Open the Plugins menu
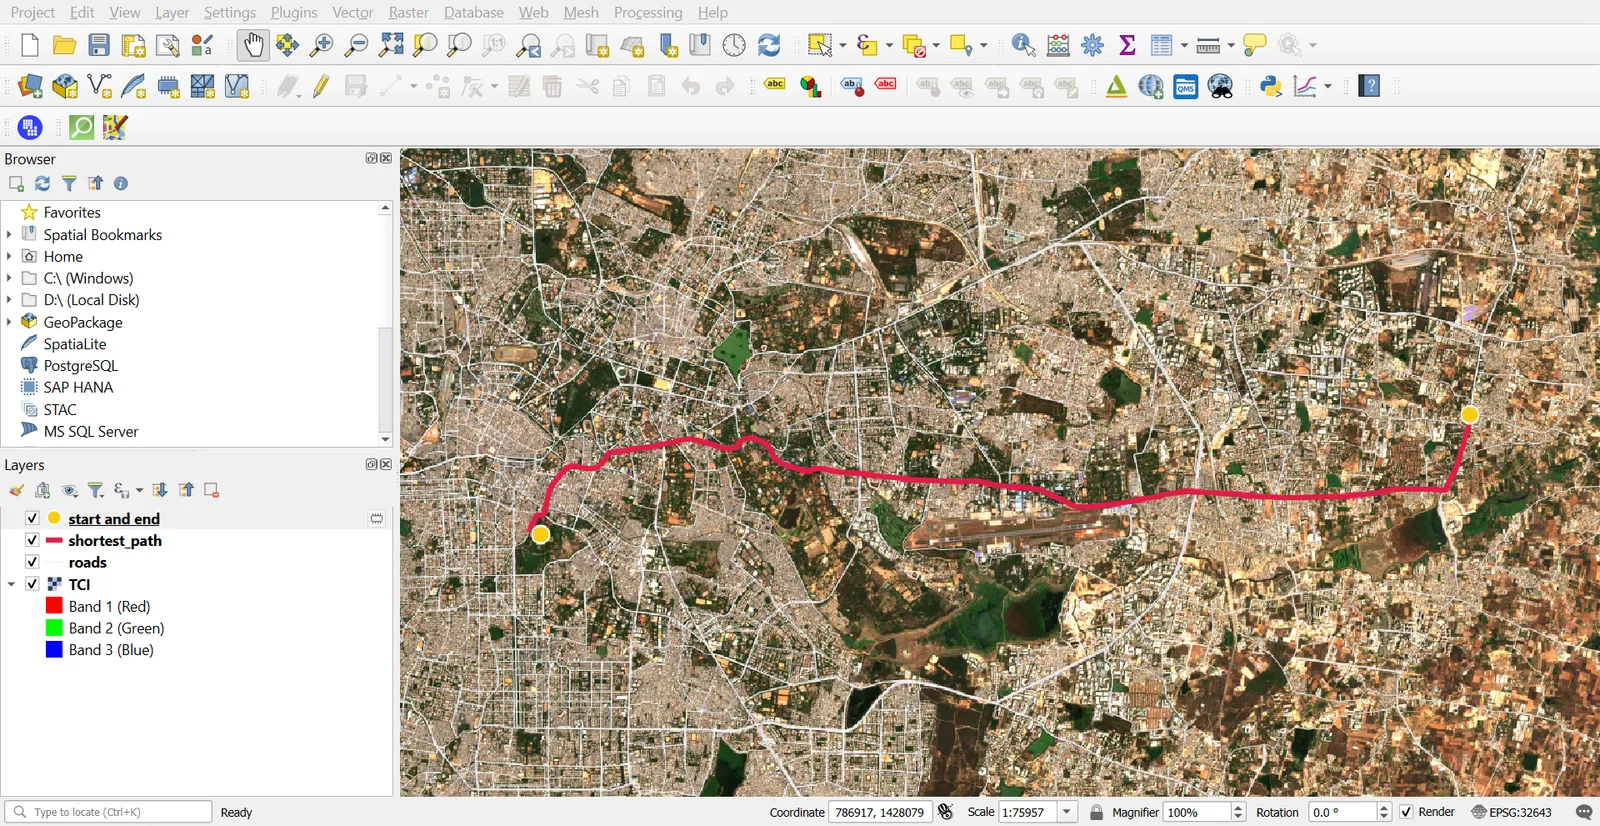 pyautogui.click(x=294, y=12)
